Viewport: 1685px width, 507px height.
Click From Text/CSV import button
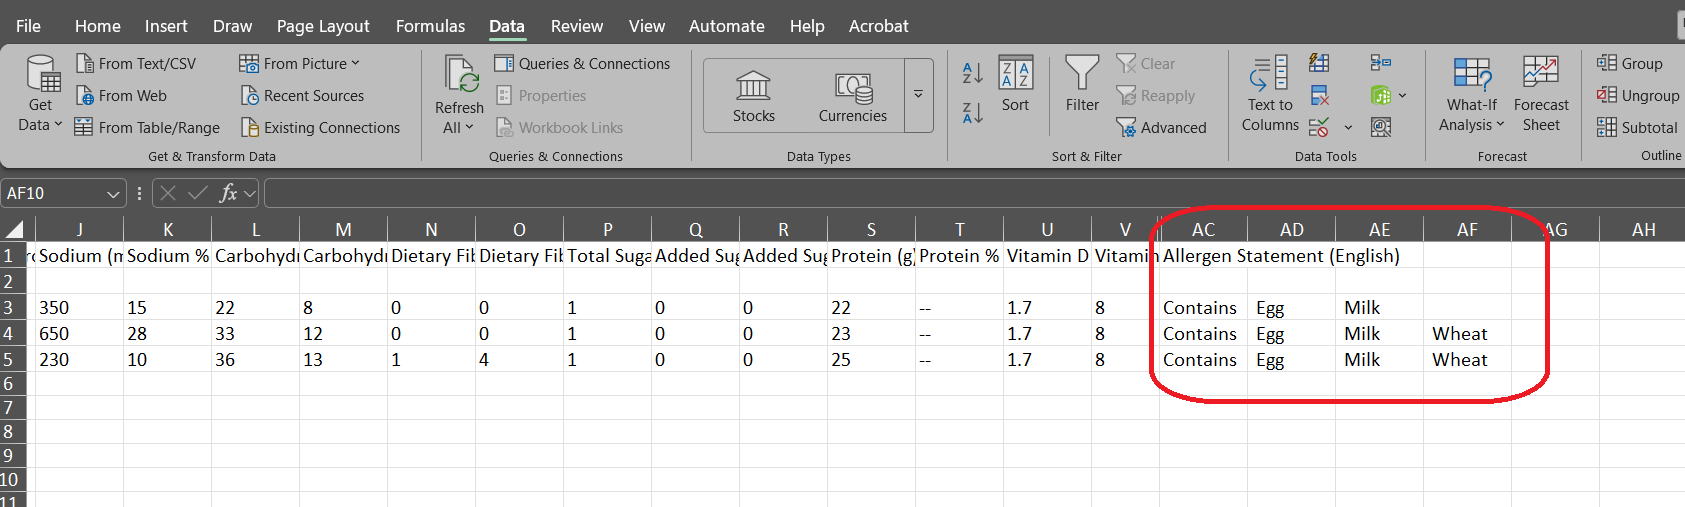point(136,64)
